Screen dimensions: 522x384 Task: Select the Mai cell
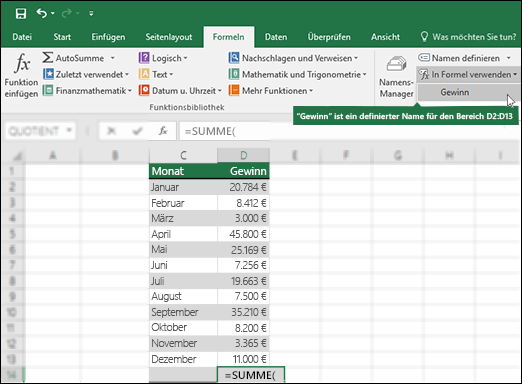pos(183,250)
